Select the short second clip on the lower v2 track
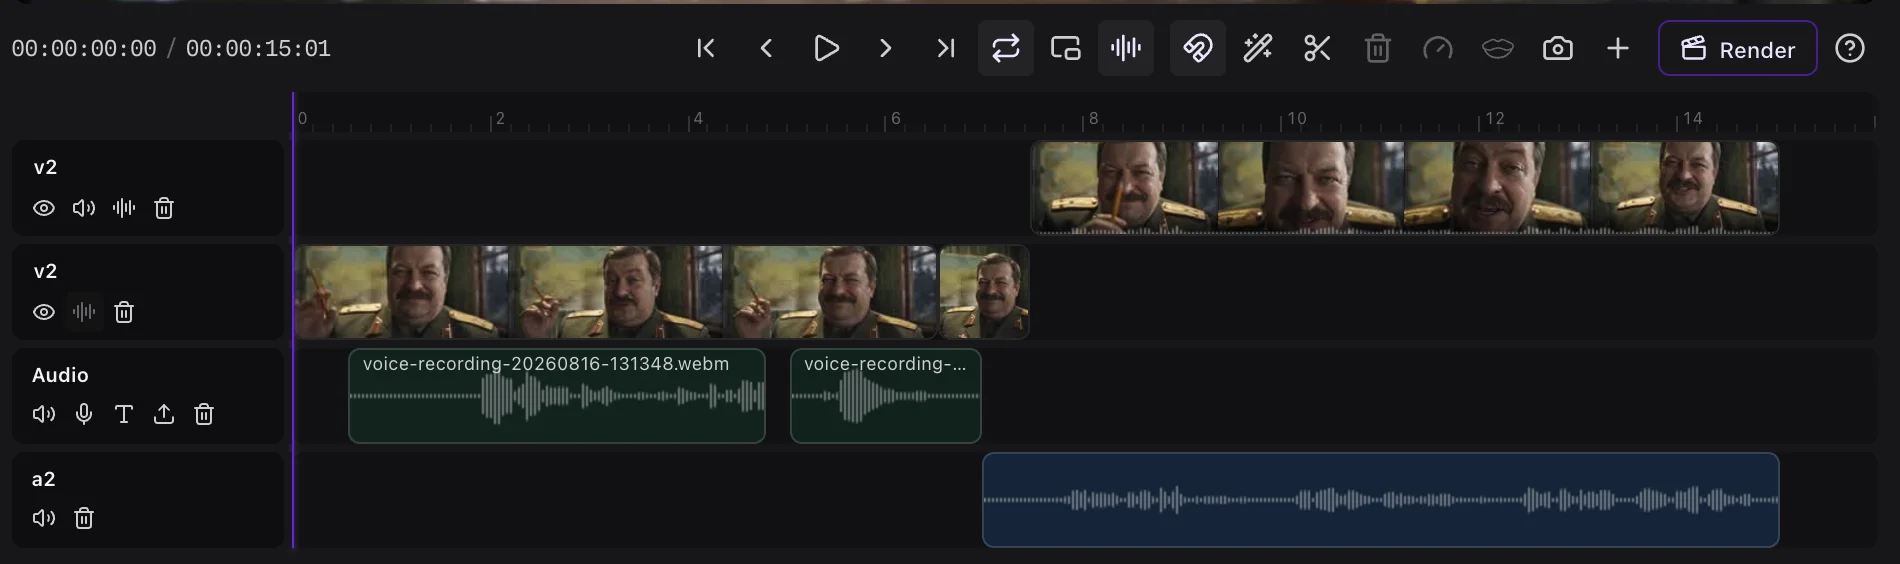Image resolution: width=1900 pixels, height=564 pixels. (985, 292)
